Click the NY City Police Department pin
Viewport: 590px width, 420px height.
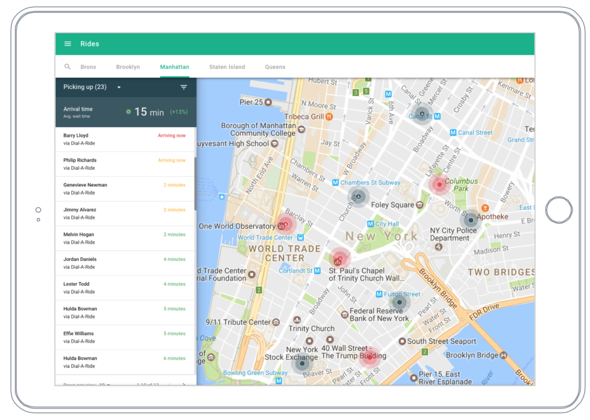point(438,247)
